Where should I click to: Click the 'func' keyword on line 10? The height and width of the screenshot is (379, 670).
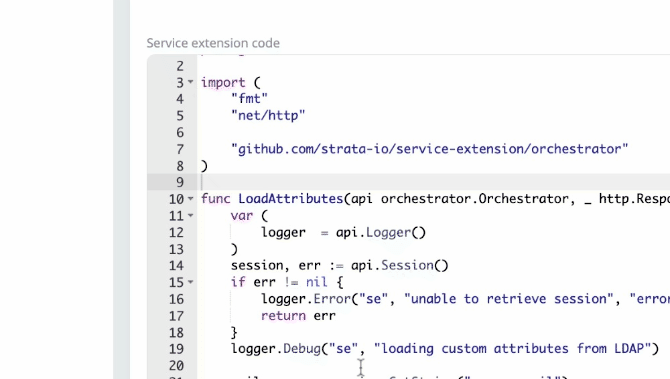click(215, 199)
